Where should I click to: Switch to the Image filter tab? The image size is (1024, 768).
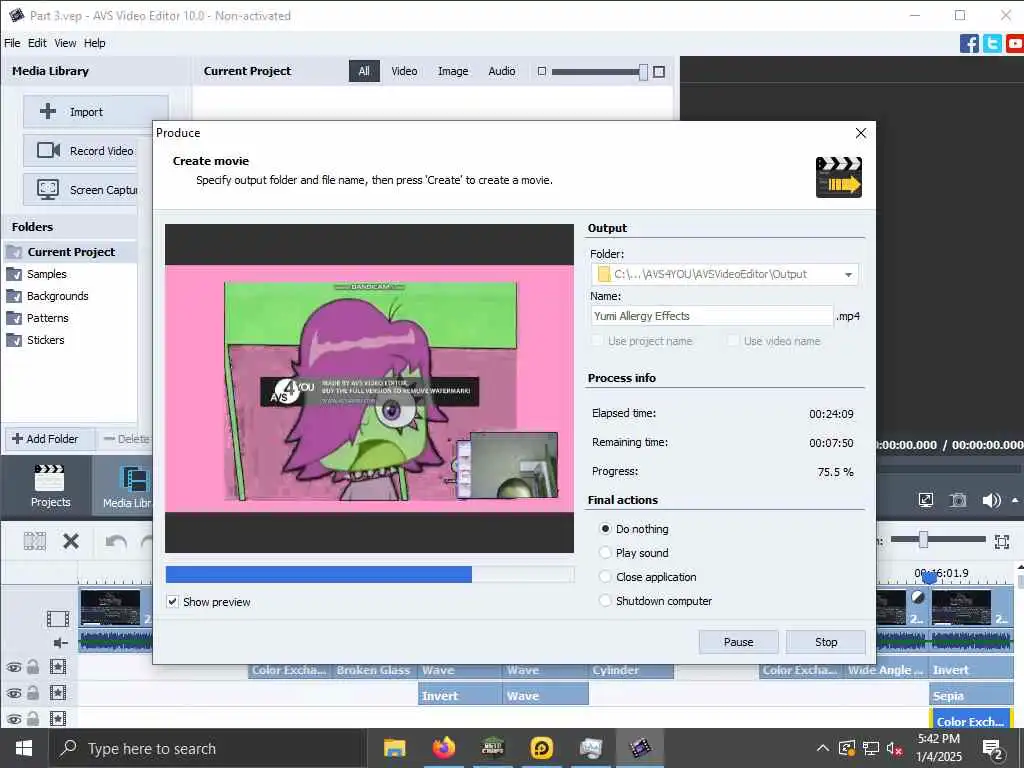pyautogui.click(x=453, y=71)
